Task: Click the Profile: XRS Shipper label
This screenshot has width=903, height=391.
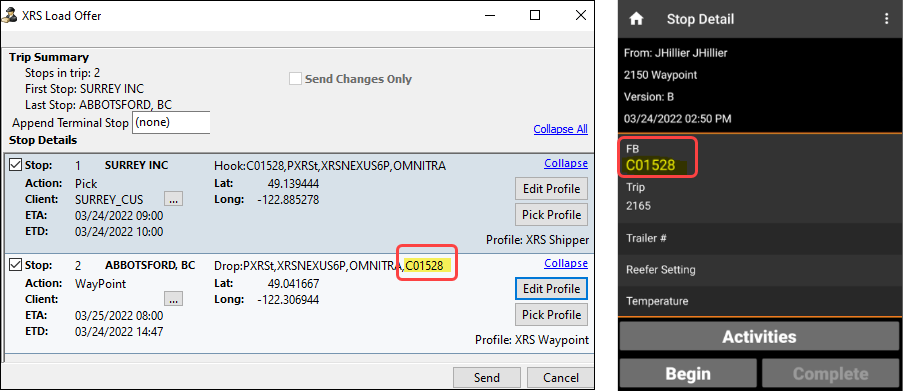Action: click(x=537, y=240)
